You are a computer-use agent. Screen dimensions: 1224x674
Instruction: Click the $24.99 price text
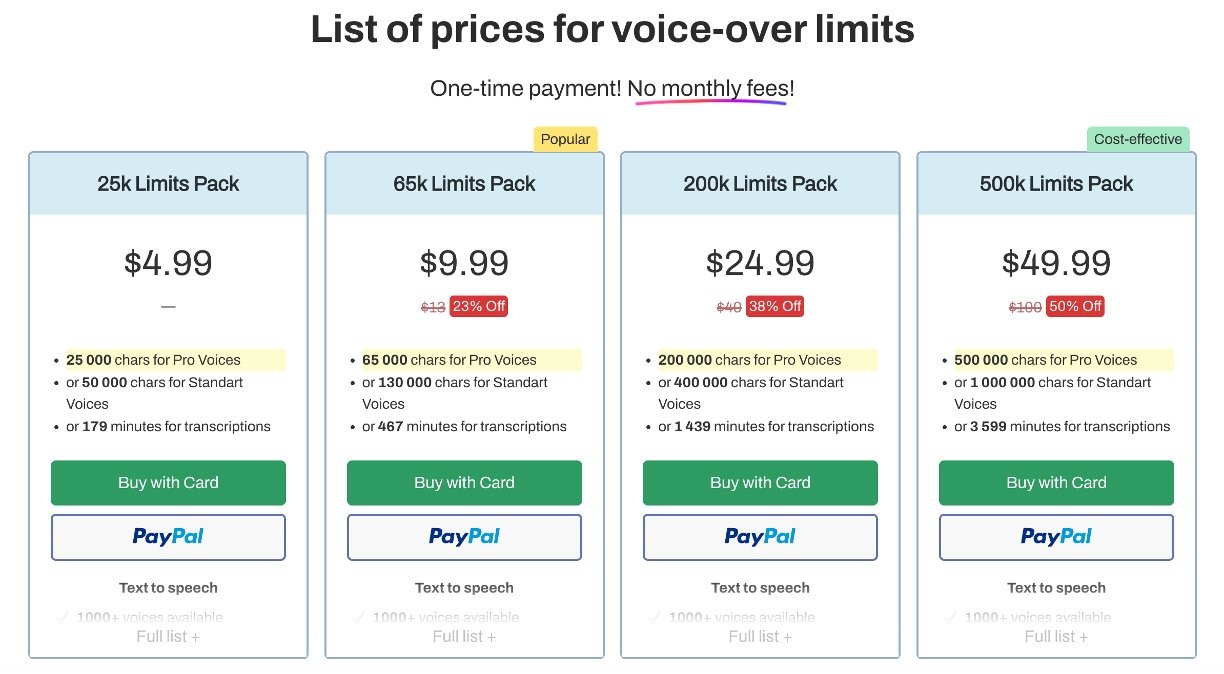click(760, 263)
